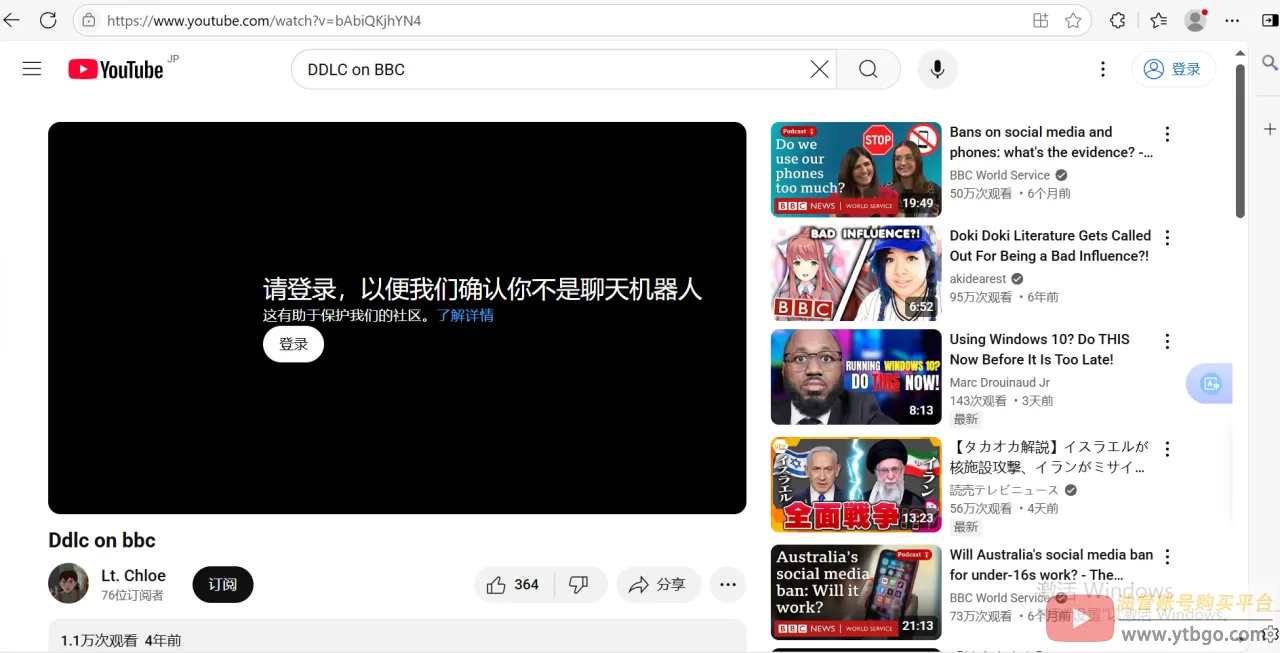Start the search with the magnifier icon

click(868, 69)
